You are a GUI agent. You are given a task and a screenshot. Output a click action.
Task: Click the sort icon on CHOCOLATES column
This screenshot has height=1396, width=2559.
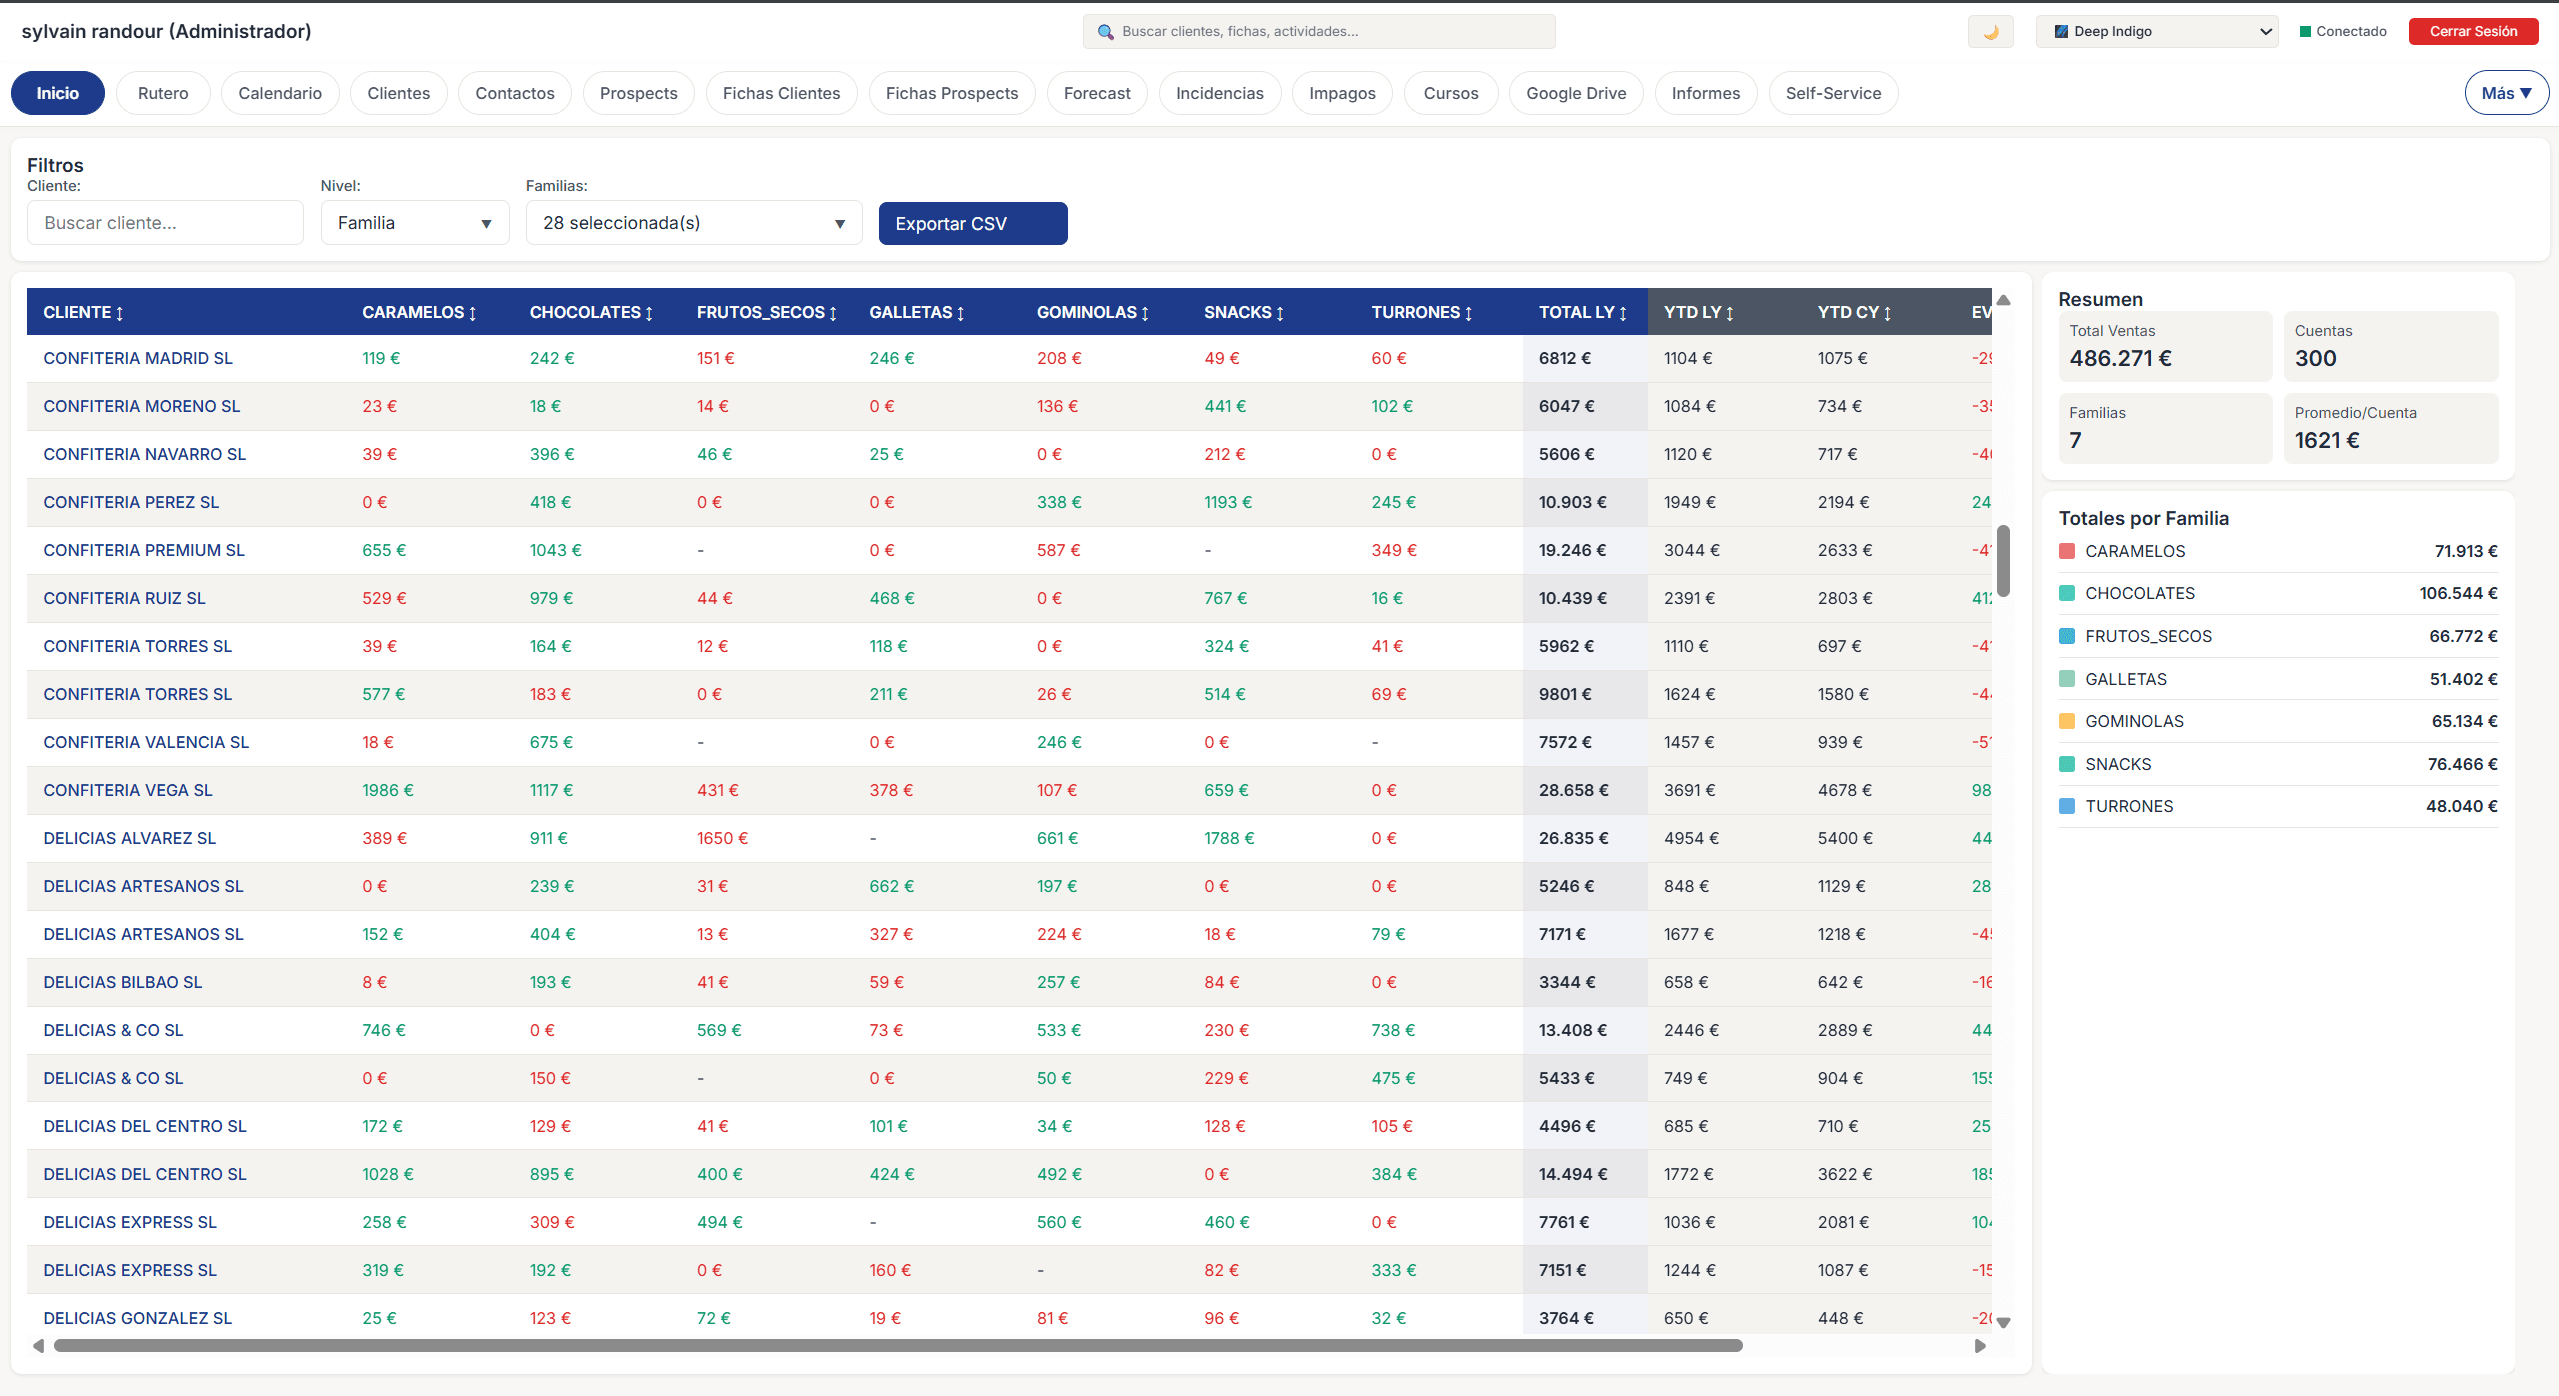[649, 312]
